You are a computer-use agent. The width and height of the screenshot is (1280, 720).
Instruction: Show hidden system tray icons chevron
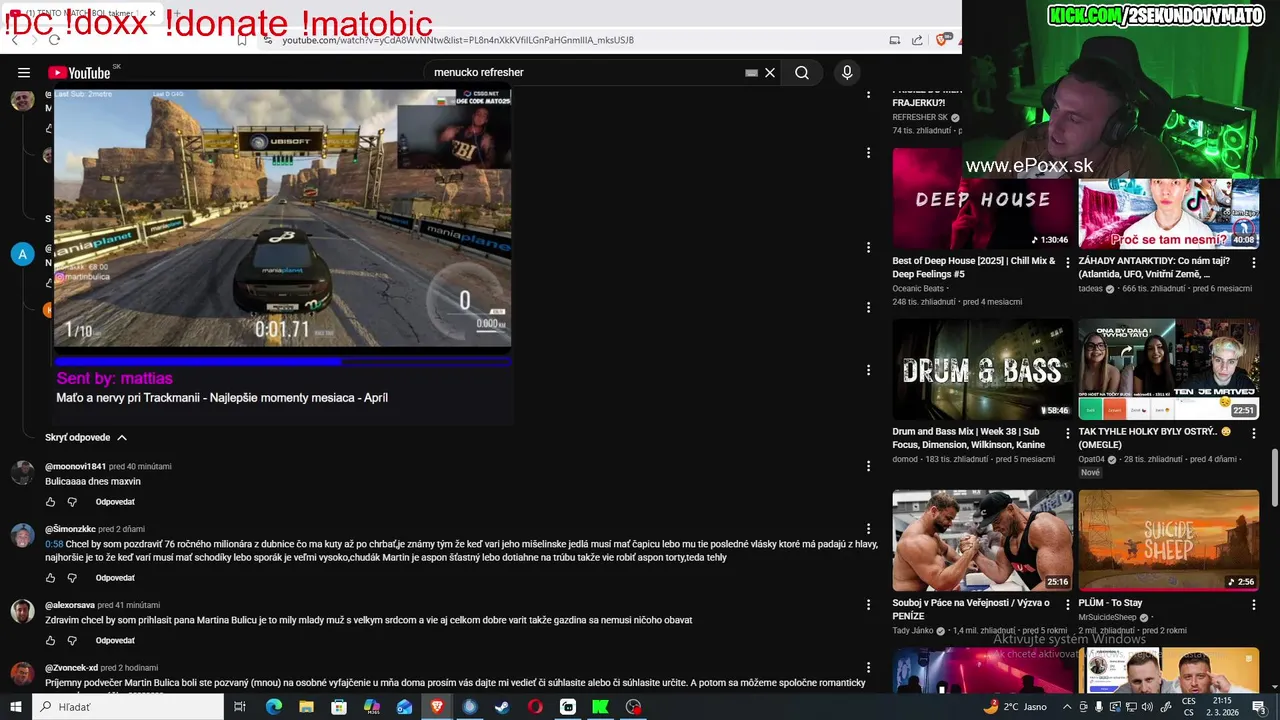point(1066,707)
